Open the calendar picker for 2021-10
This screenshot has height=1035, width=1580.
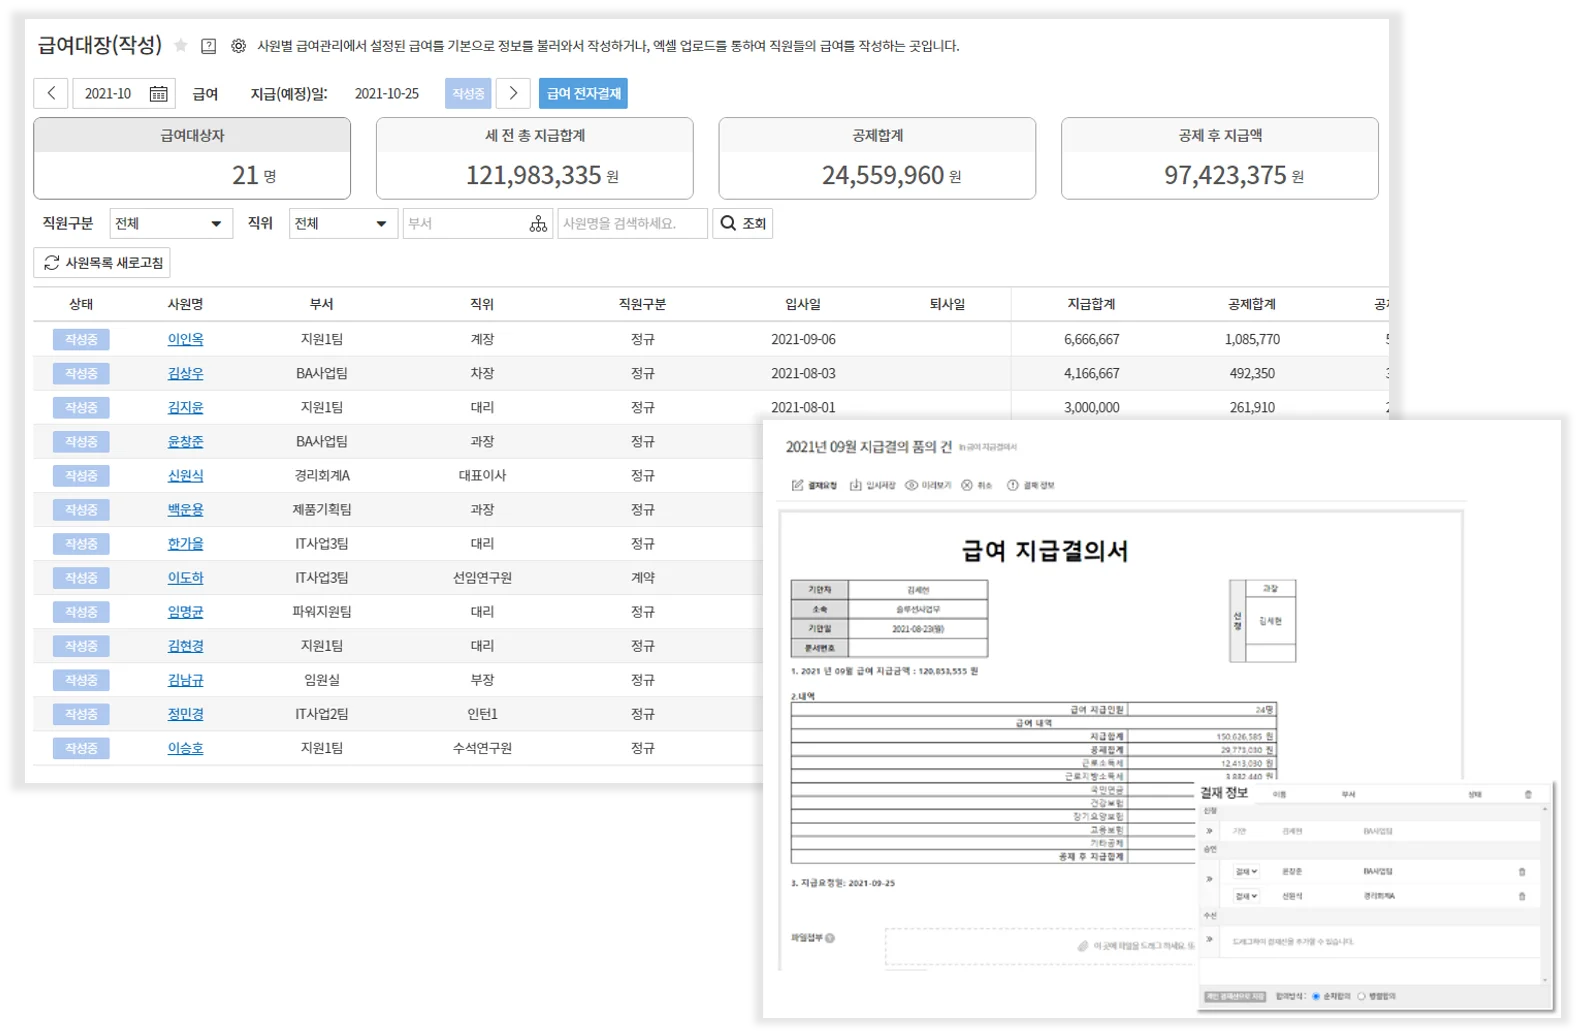(158, 94)
